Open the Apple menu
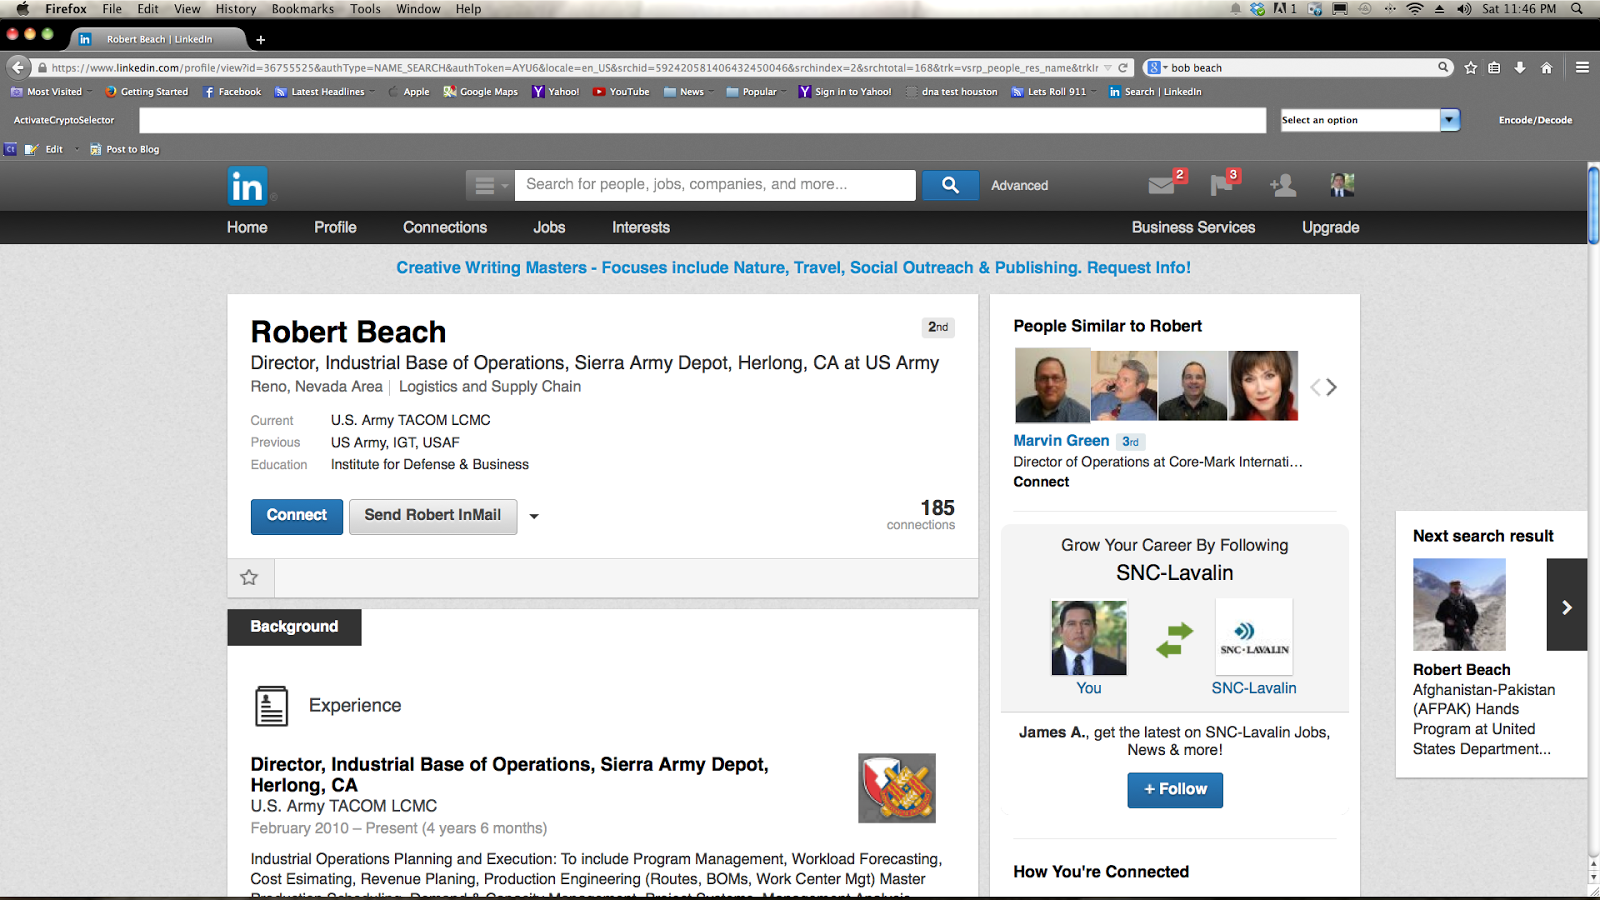The height and width of the screenshot is (900, 1600). [x=22, y=9]
